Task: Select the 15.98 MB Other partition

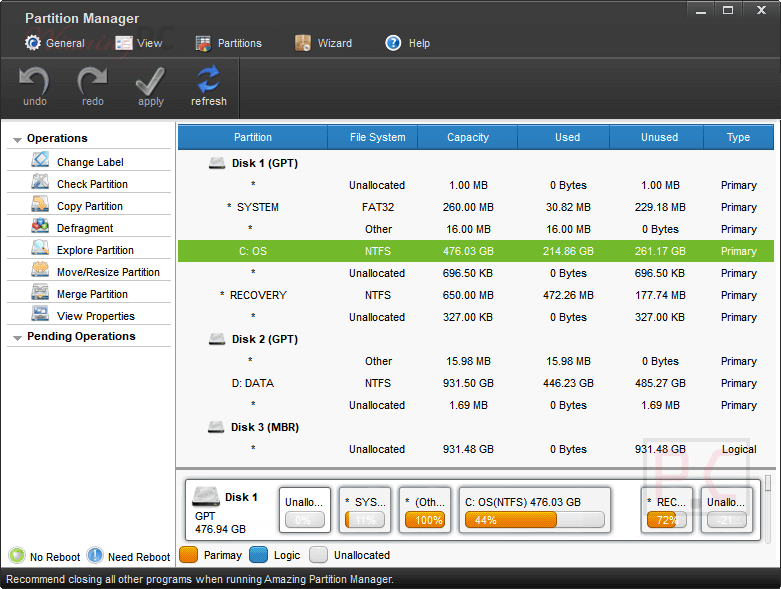Action: 476,361
